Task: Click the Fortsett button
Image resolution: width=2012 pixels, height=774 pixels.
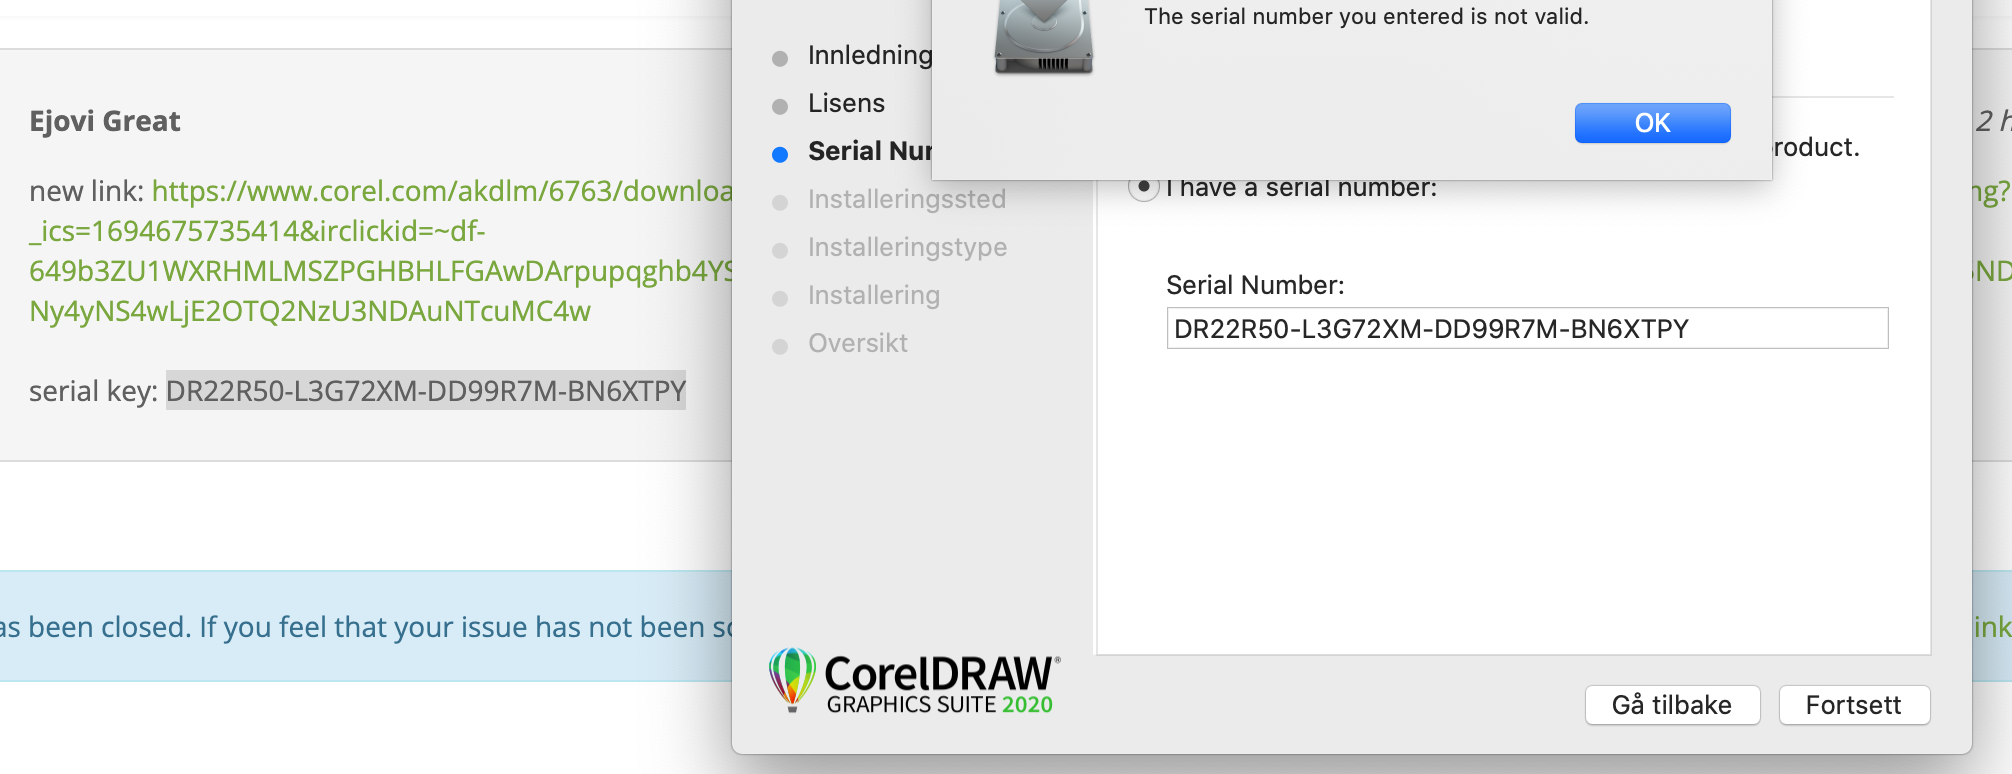Action: coord(1853,705)
